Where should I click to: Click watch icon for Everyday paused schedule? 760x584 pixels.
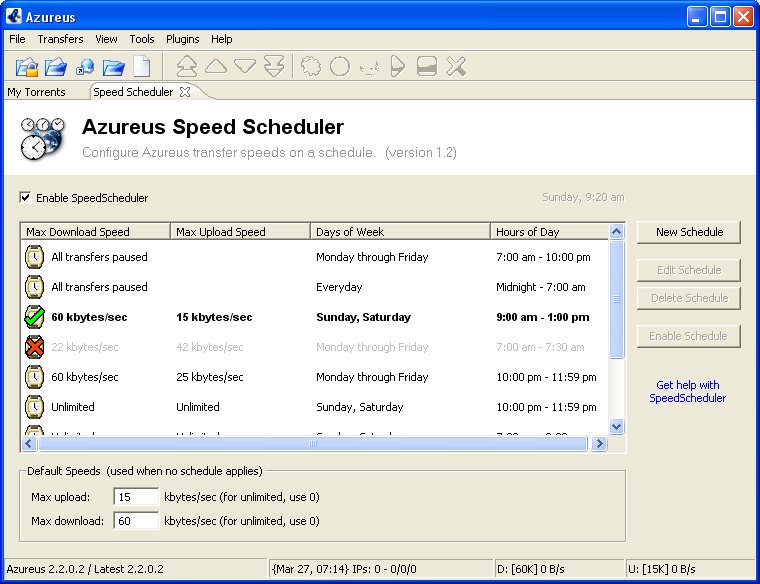pos(34,287)
